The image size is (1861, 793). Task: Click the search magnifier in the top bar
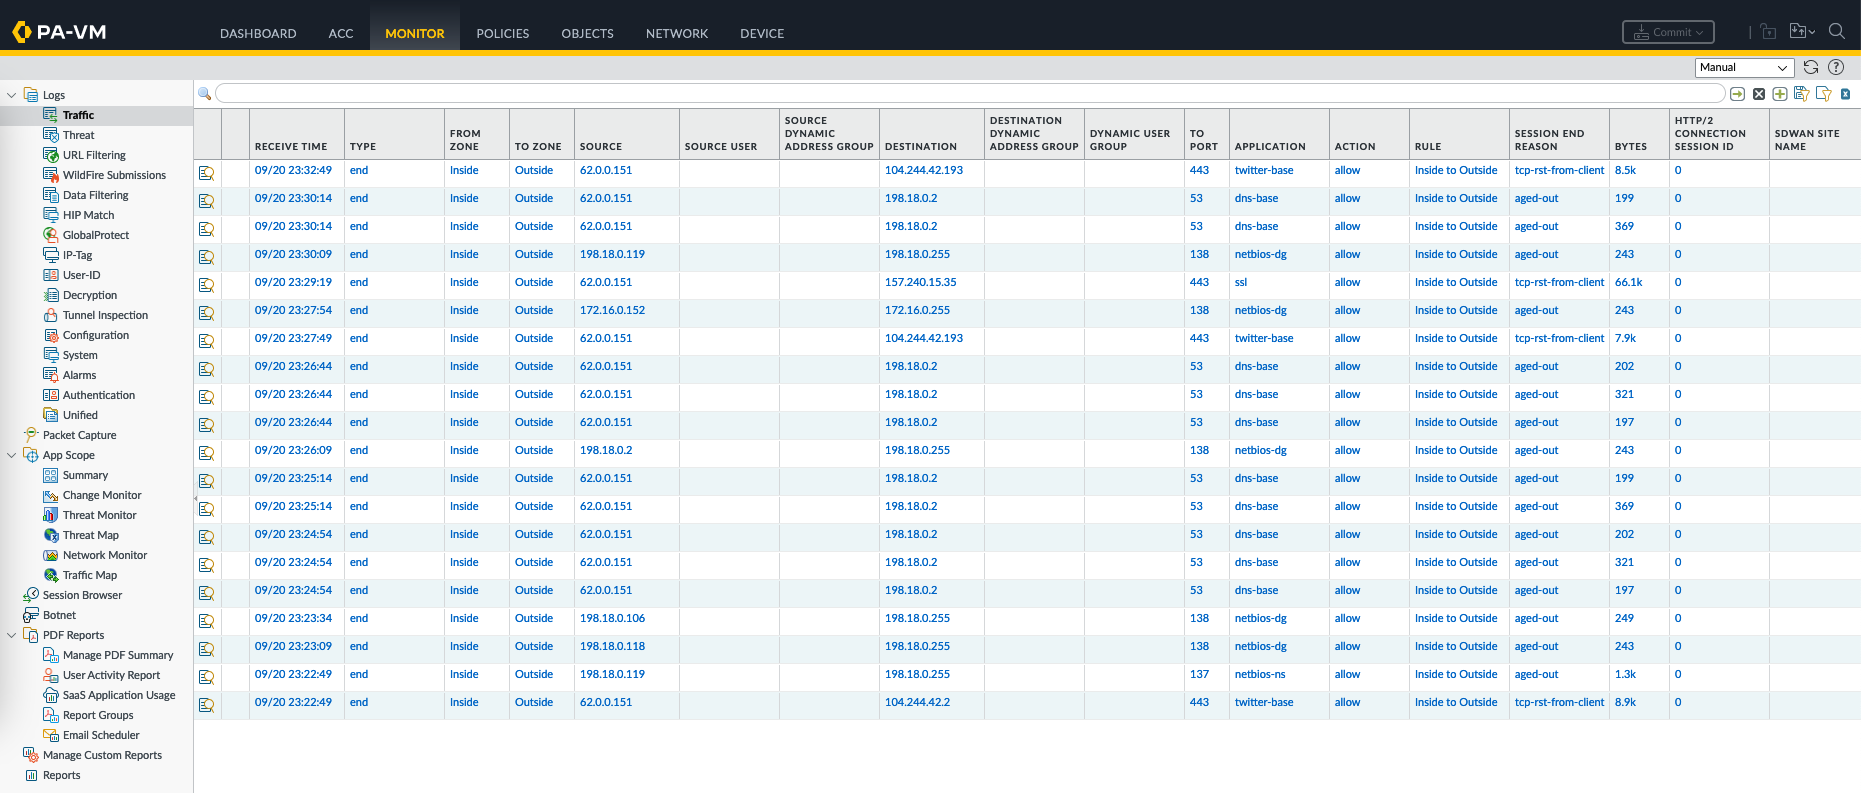tap(1837, 32)
